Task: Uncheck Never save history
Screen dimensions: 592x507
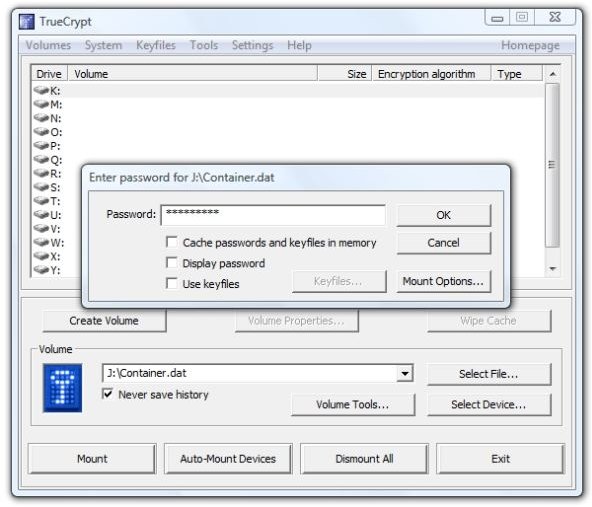Action: (108, 394)
